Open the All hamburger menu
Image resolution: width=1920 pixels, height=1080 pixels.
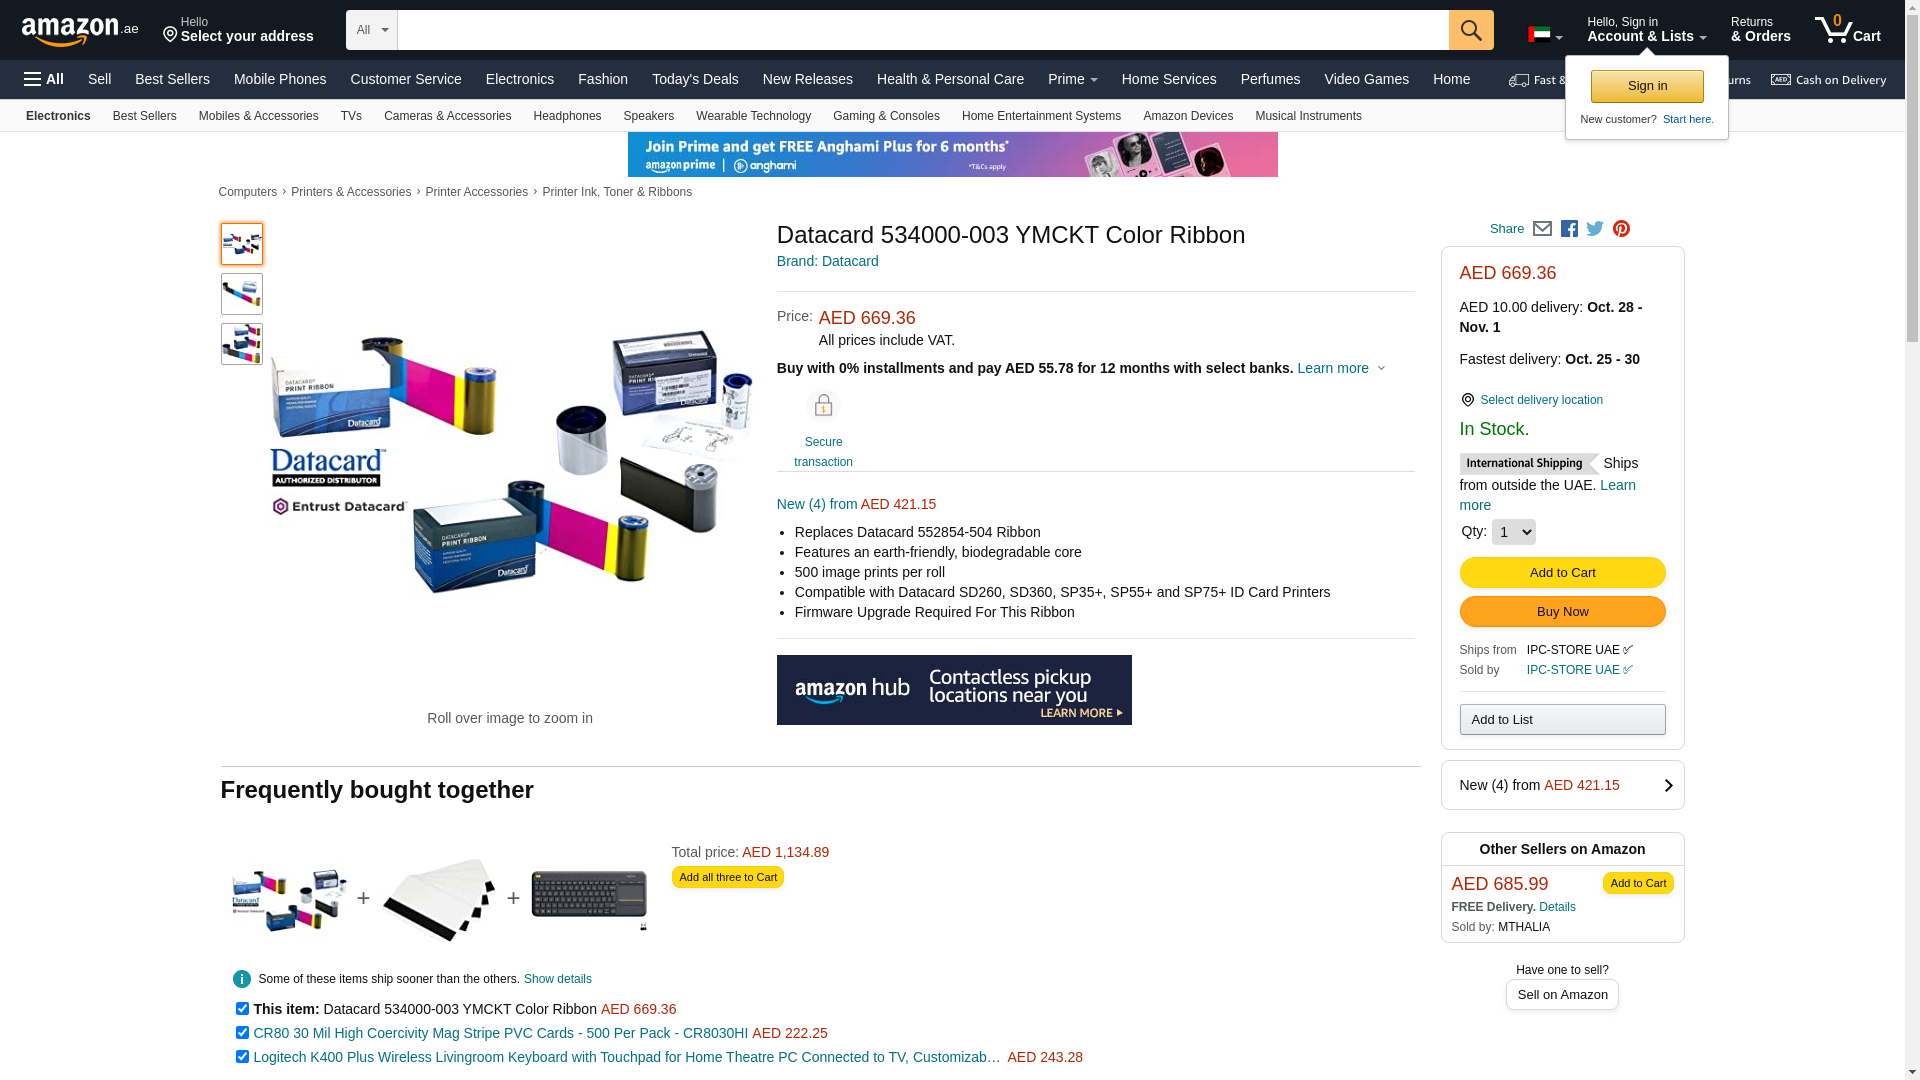(x=44, y=79)
